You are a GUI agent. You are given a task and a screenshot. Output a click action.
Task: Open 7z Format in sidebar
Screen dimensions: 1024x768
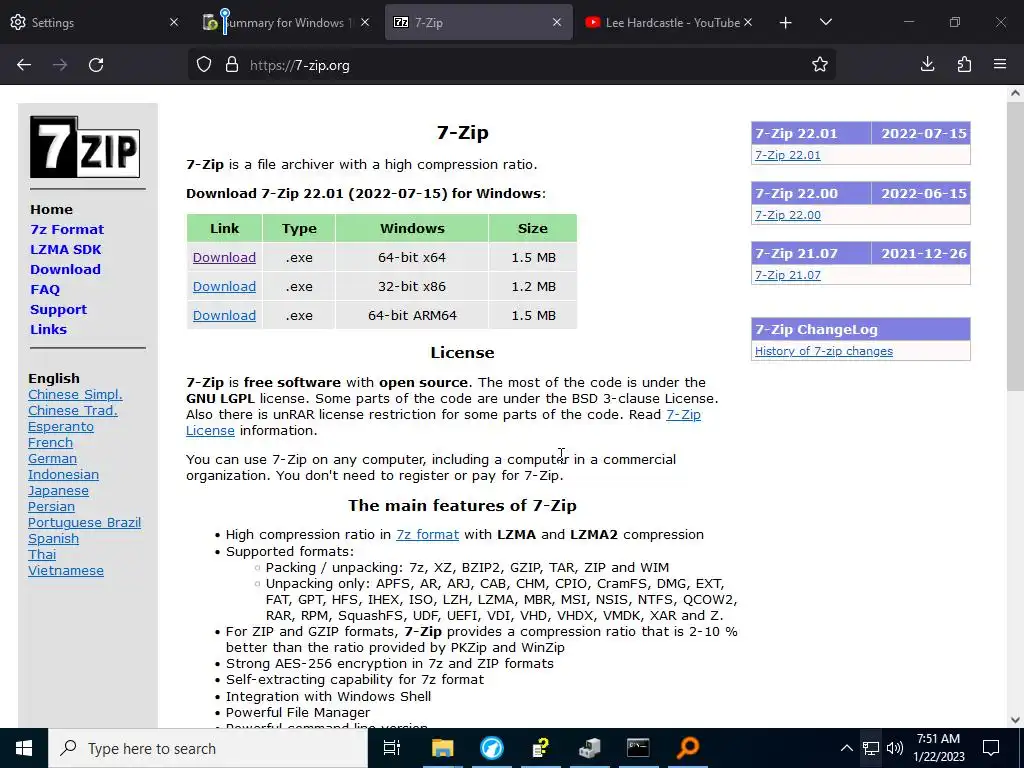[67, 229]
